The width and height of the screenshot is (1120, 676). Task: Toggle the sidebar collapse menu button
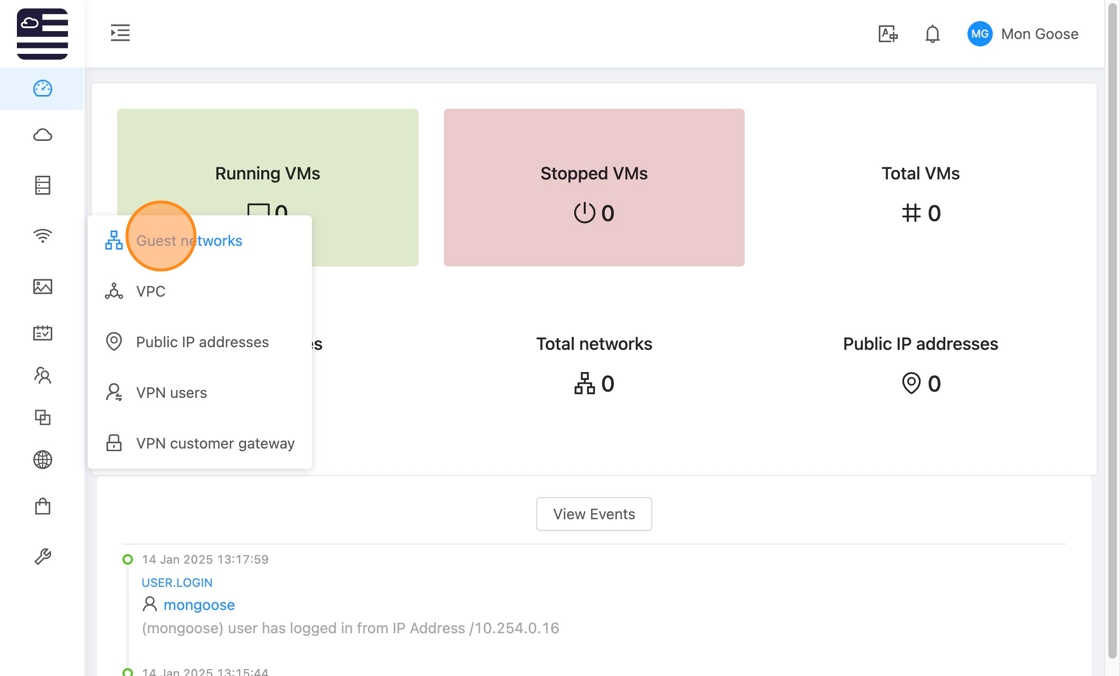click(120, 33)
